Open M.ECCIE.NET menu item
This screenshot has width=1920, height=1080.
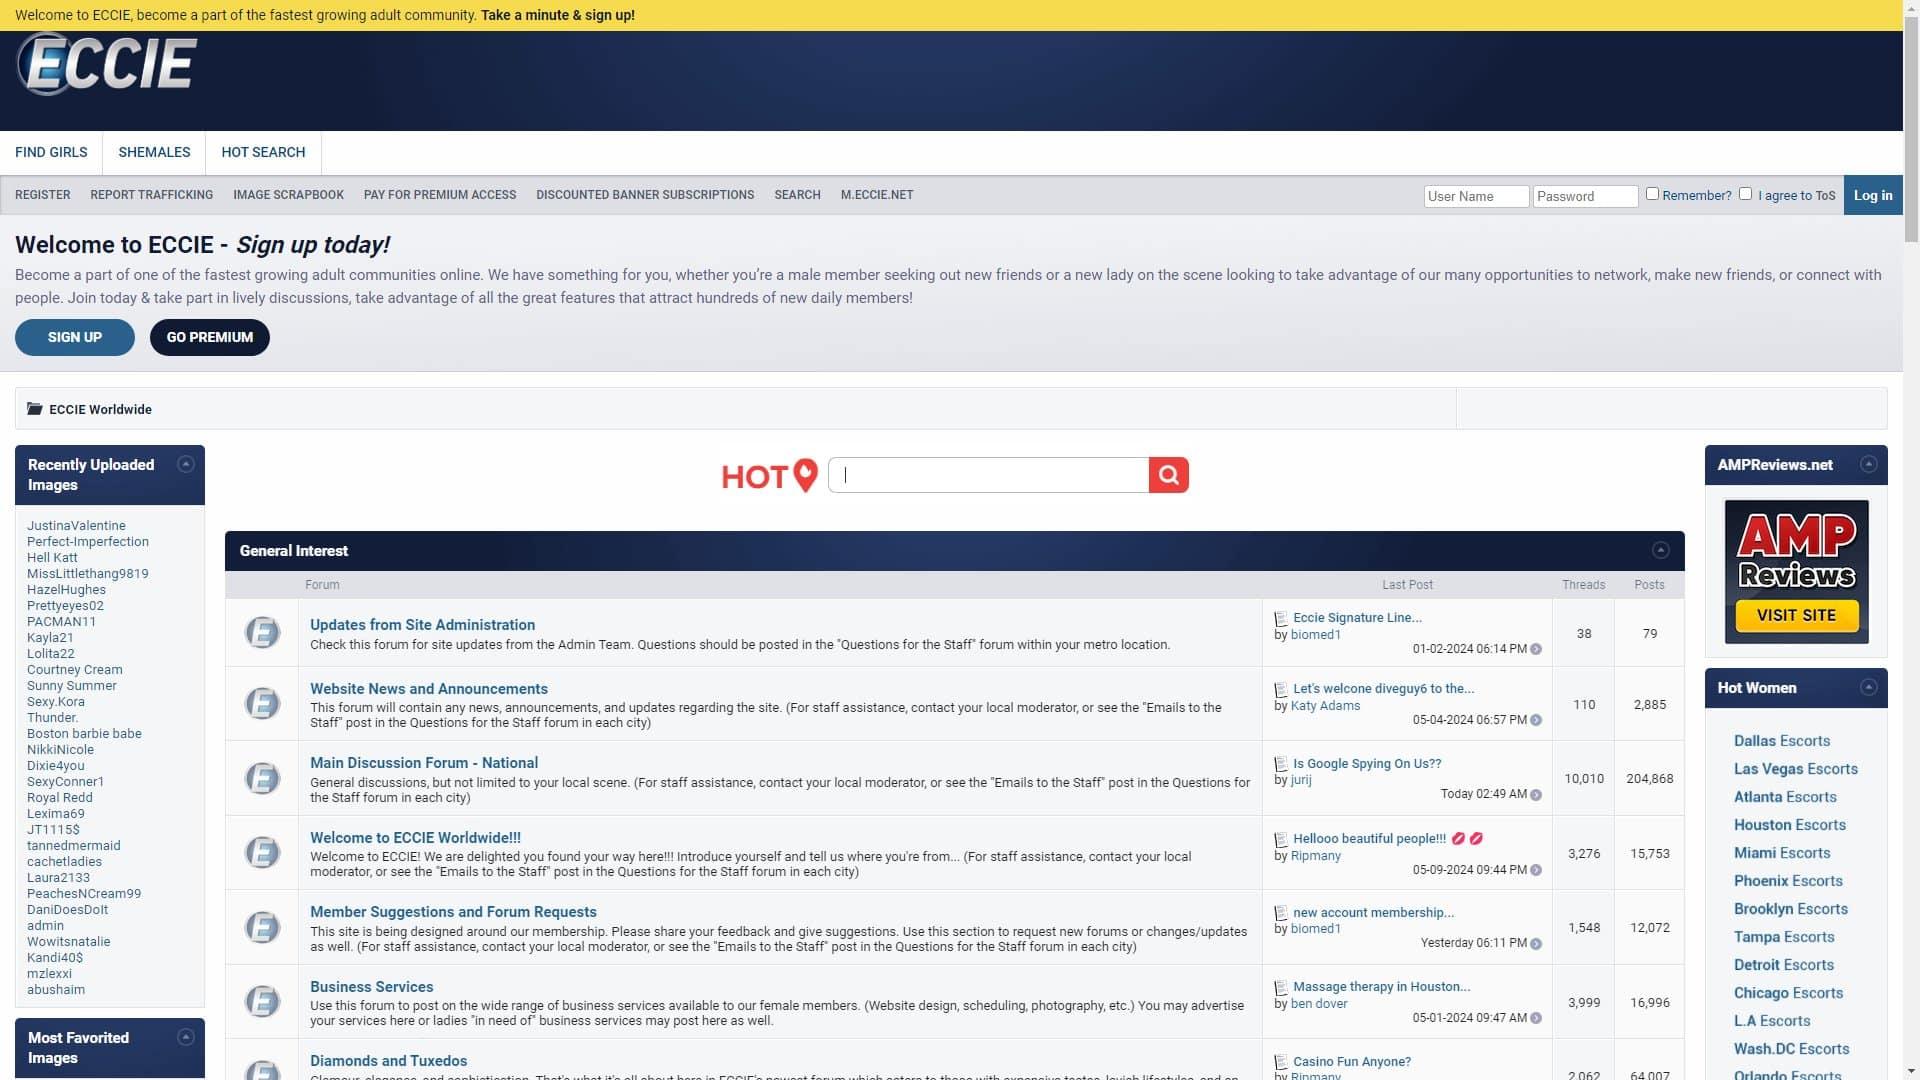click(x=877, y=195)
